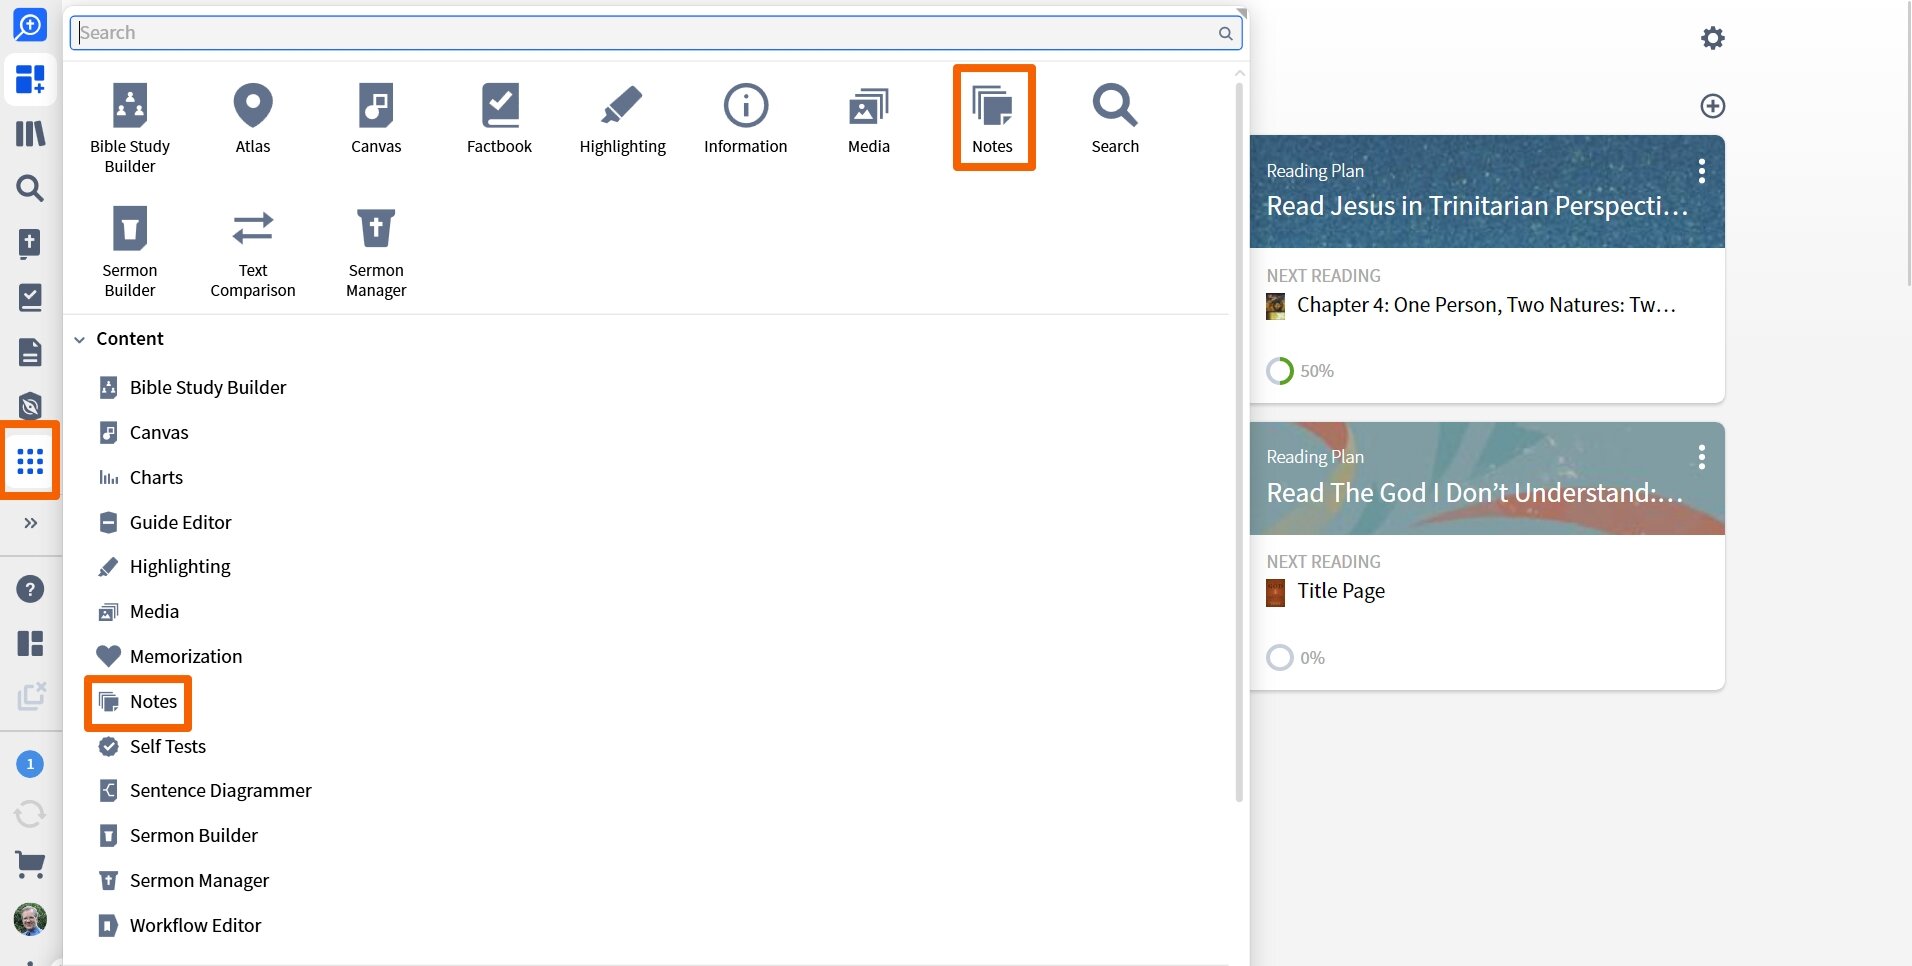Open the Atlas tool
This screenshot has width=1912, height=966.
point(253,118)
